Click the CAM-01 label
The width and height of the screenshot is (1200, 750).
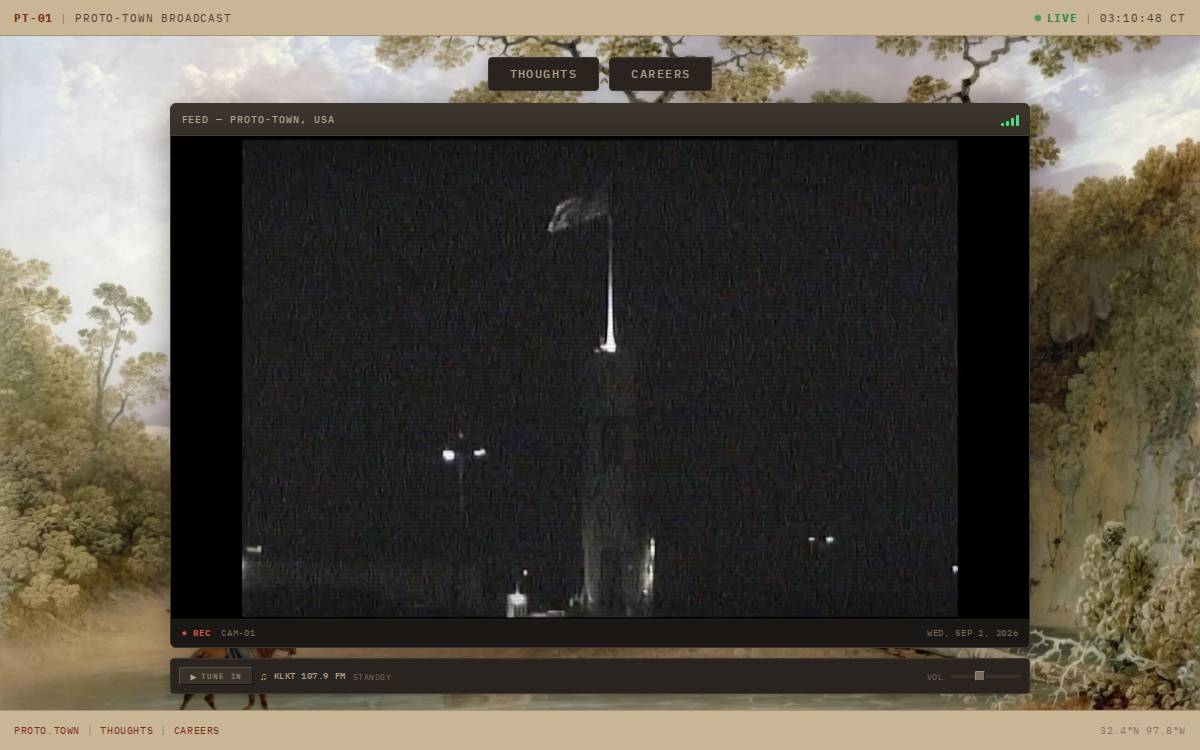pyautogui.click(x=238, y=633)
